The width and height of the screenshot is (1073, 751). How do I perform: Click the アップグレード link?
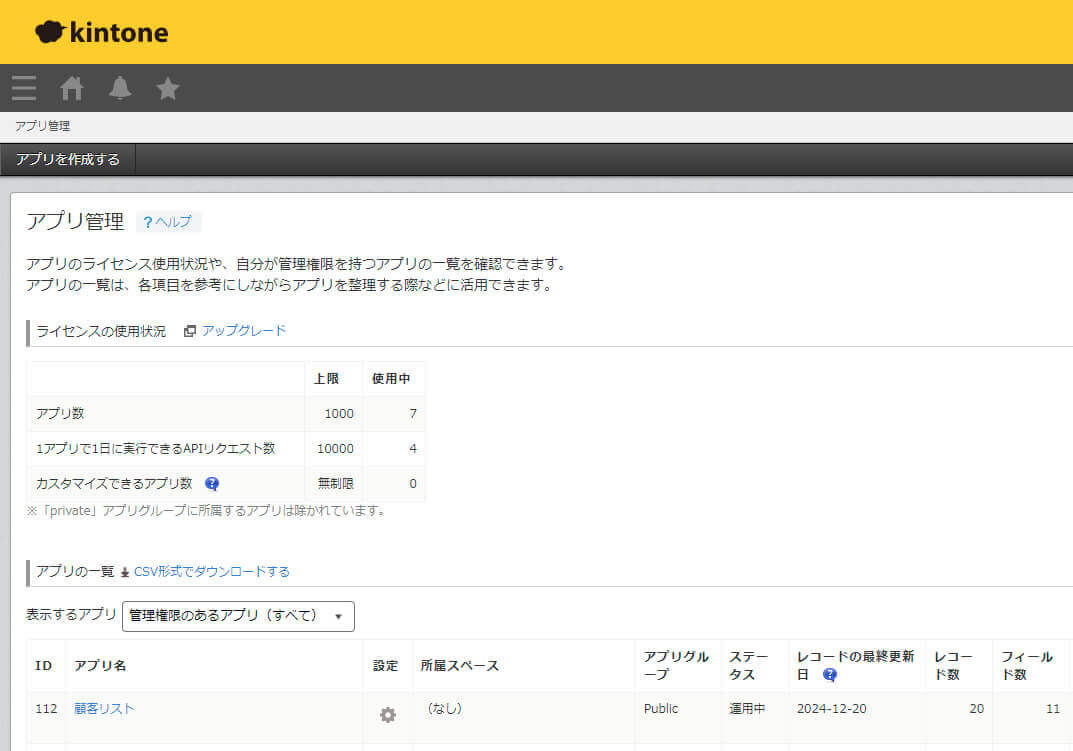coord(243,330)
